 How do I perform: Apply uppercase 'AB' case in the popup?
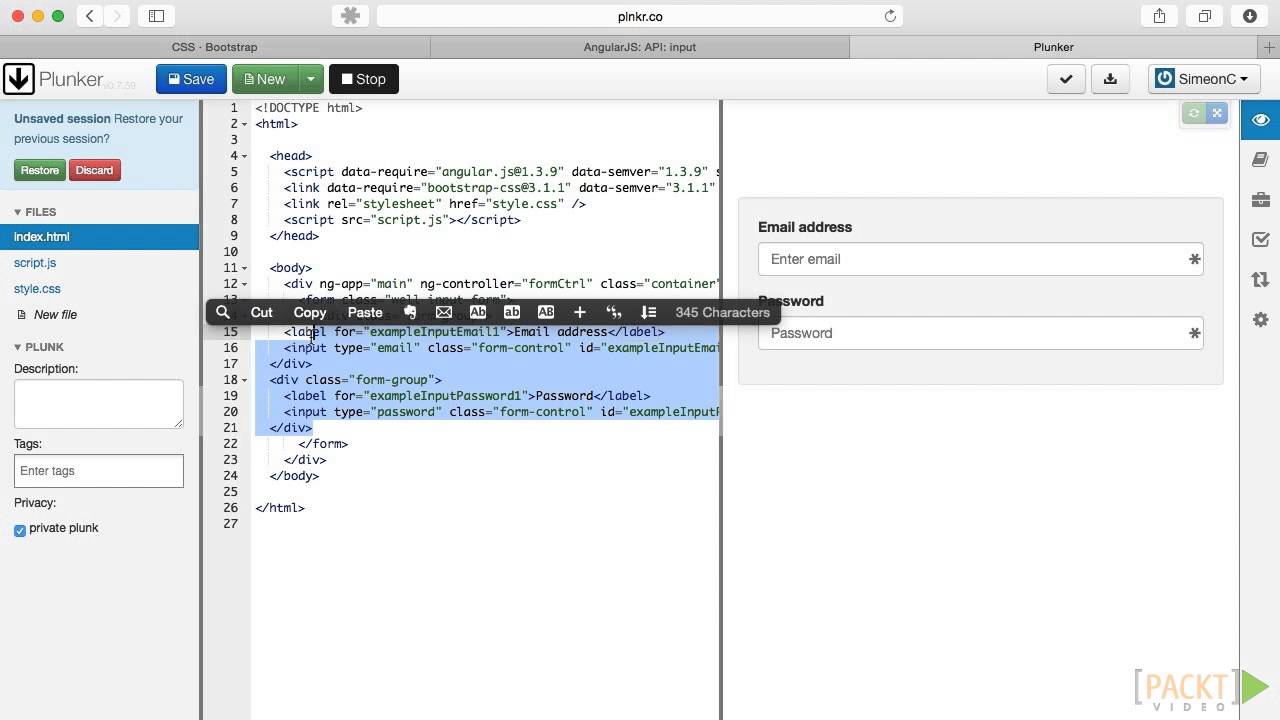[x=546, y=312]
